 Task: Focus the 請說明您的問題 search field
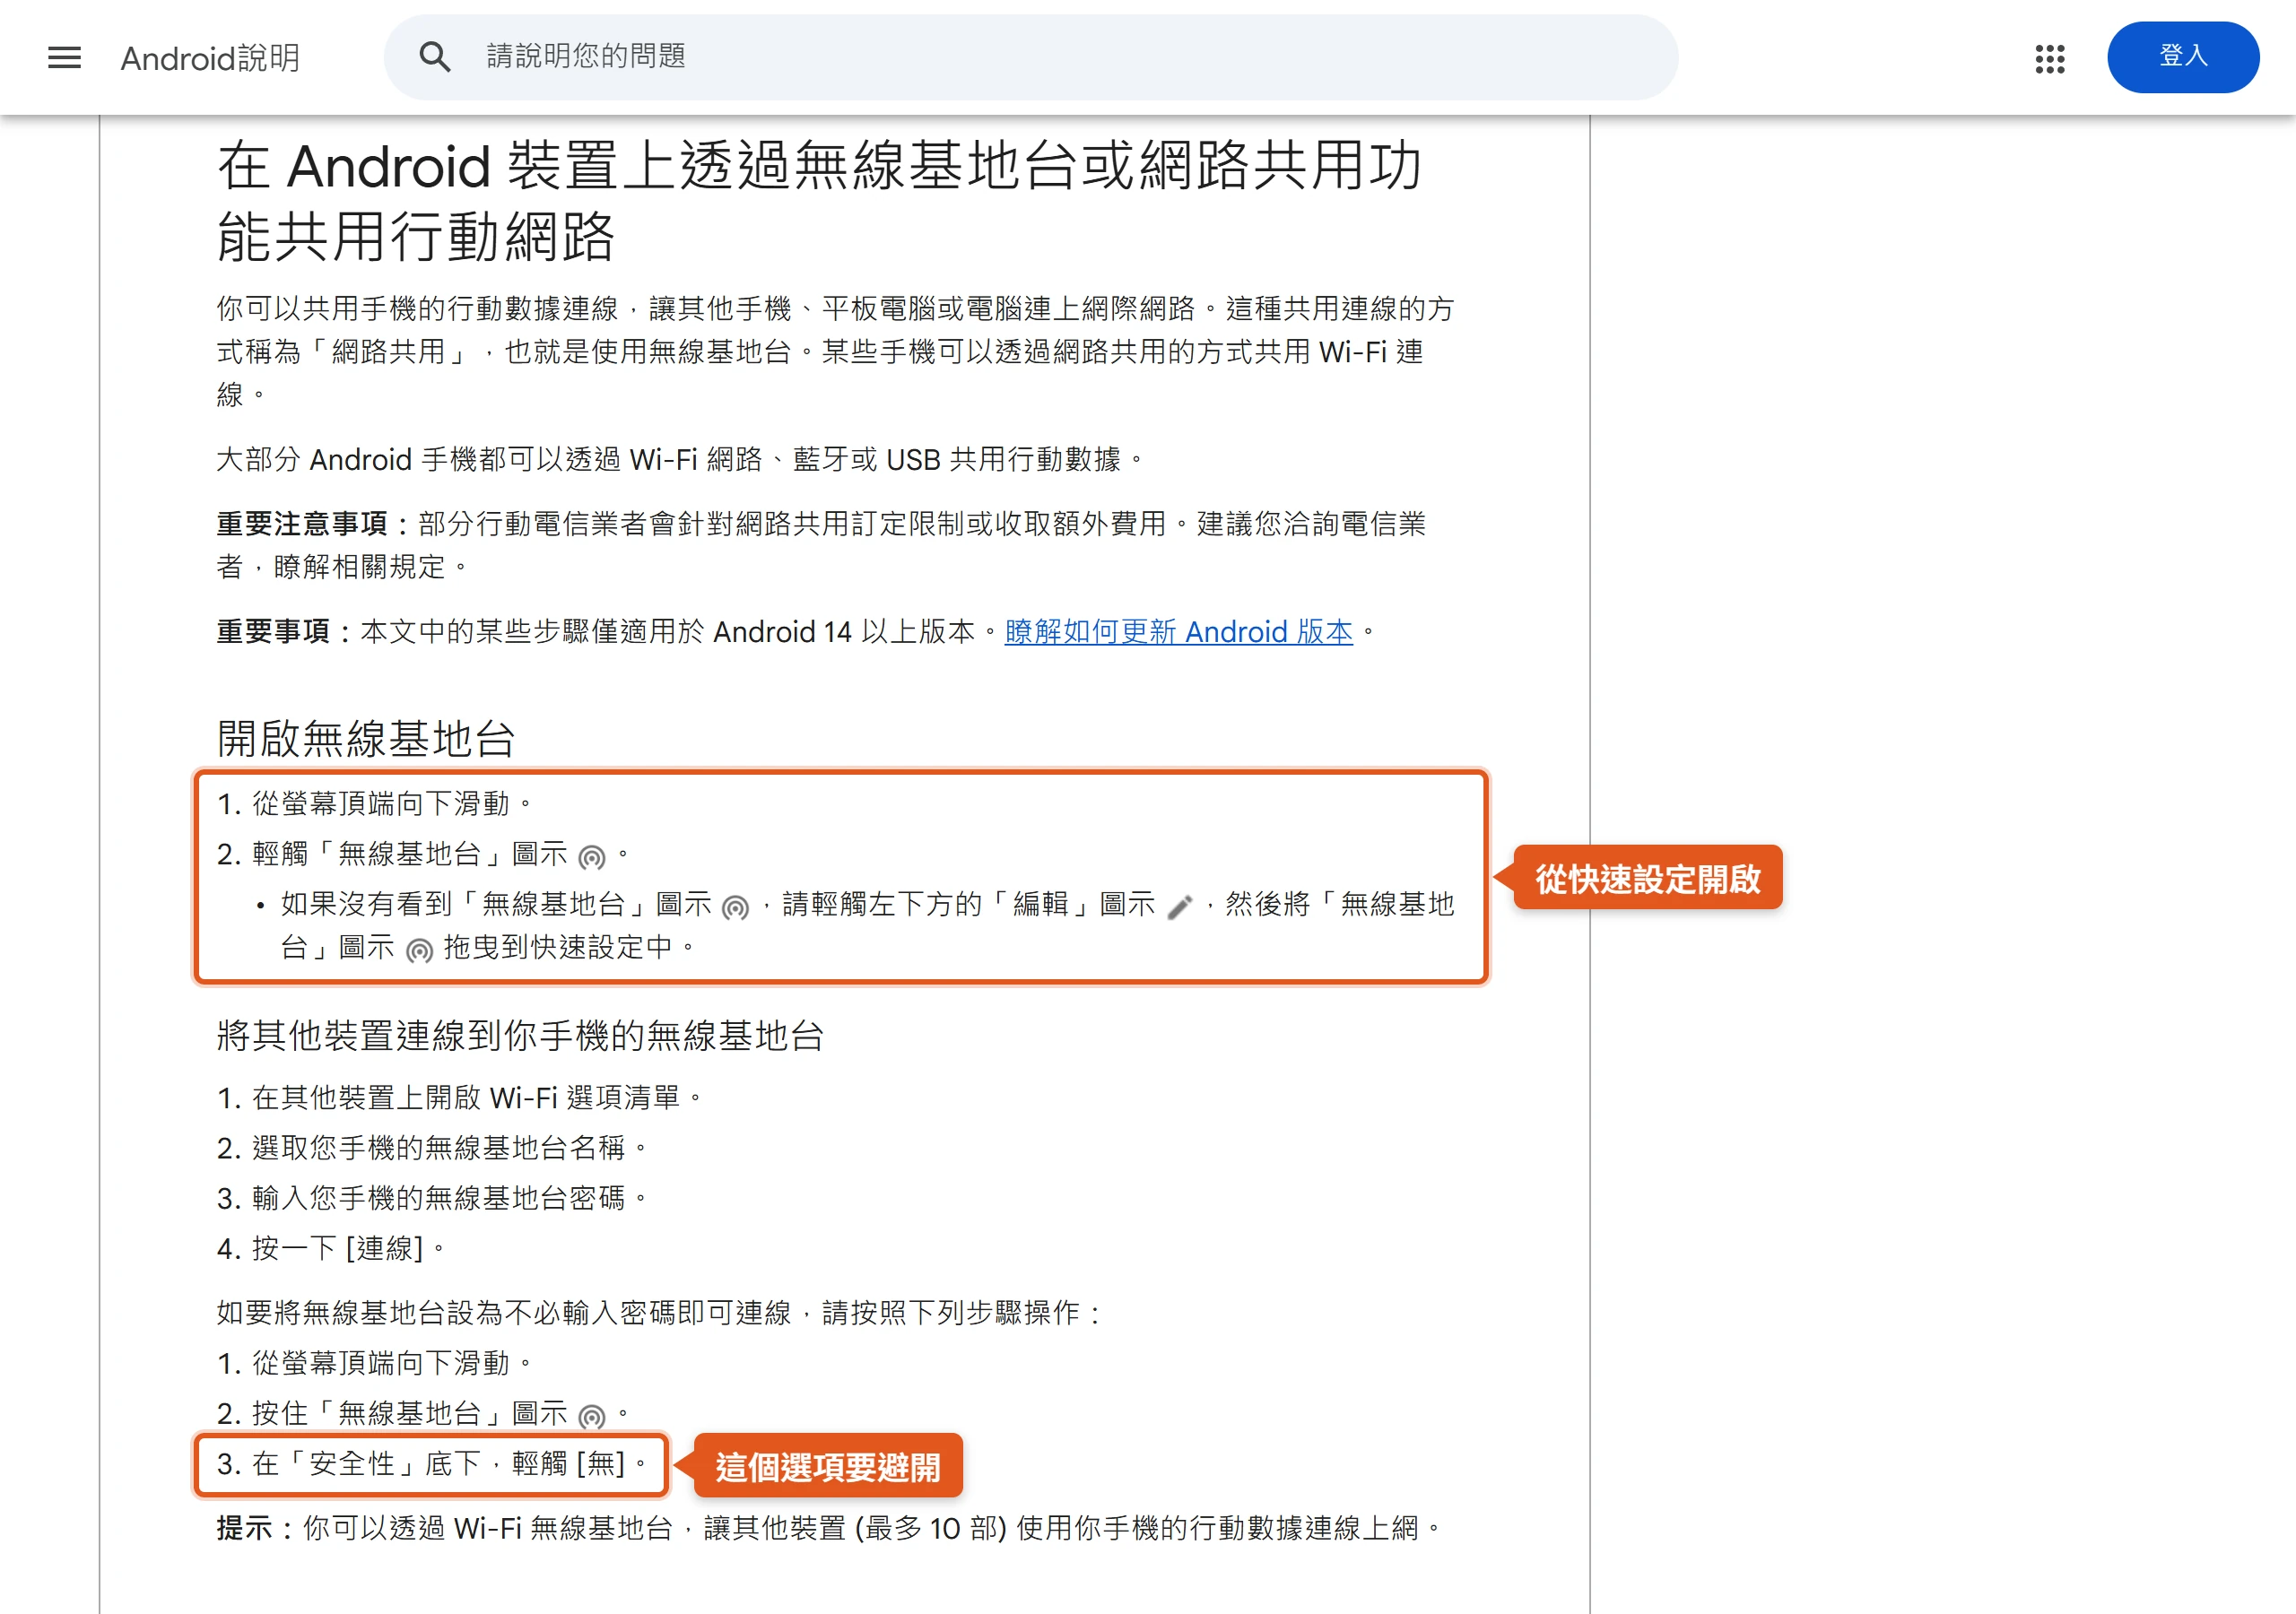tap(1031, 57)
